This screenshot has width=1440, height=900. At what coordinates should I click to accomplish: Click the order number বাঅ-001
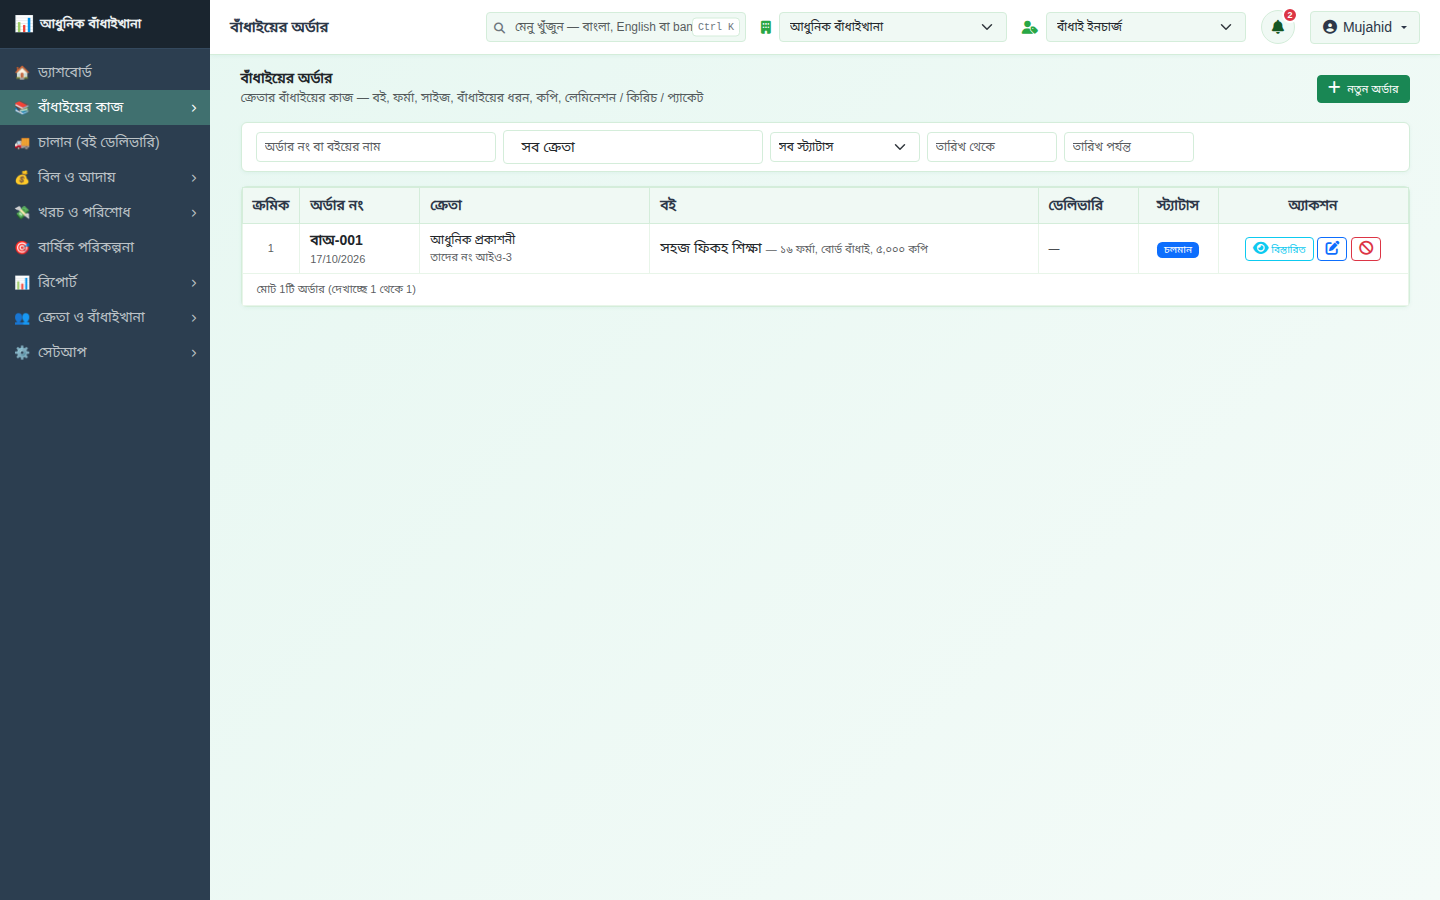pos(336,240)
